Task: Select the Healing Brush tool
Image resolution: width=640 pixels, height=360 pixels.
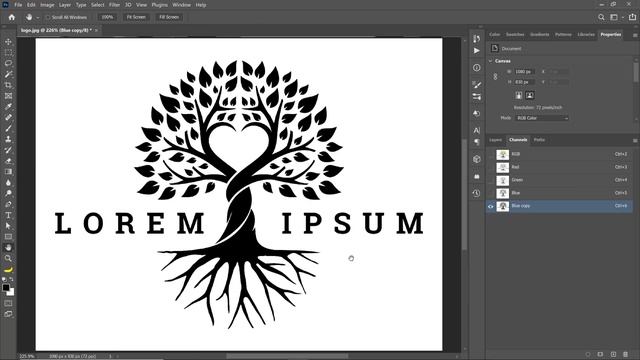Action: pos(8,118)
